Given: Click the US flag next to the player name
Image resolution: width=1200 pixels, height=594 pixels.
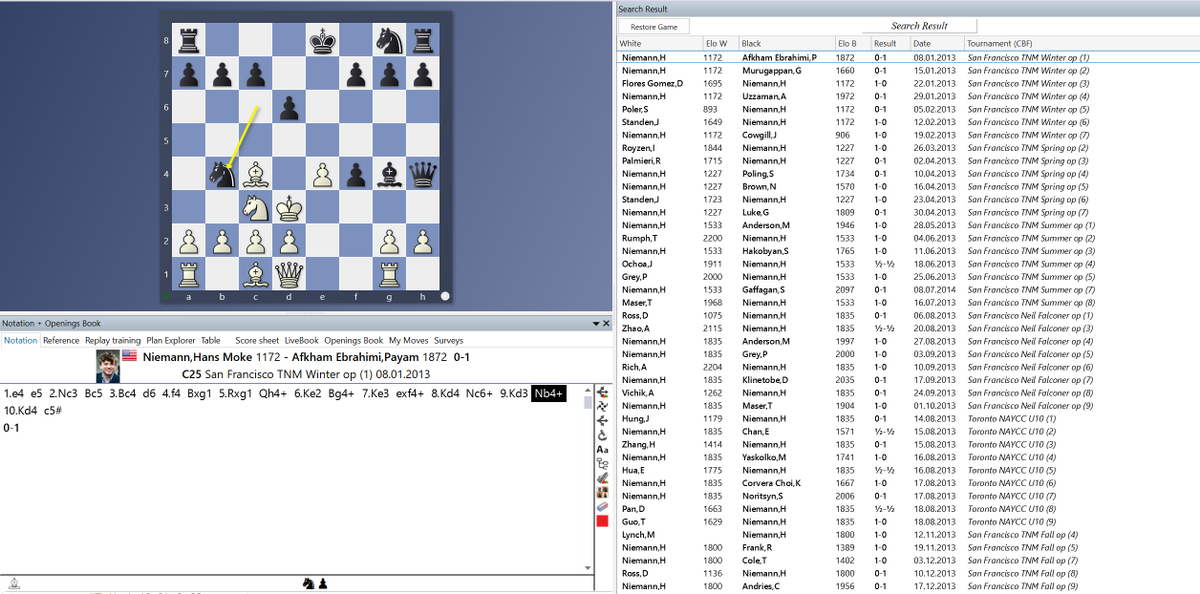Looking at the screenshot, I should (130, 356).
